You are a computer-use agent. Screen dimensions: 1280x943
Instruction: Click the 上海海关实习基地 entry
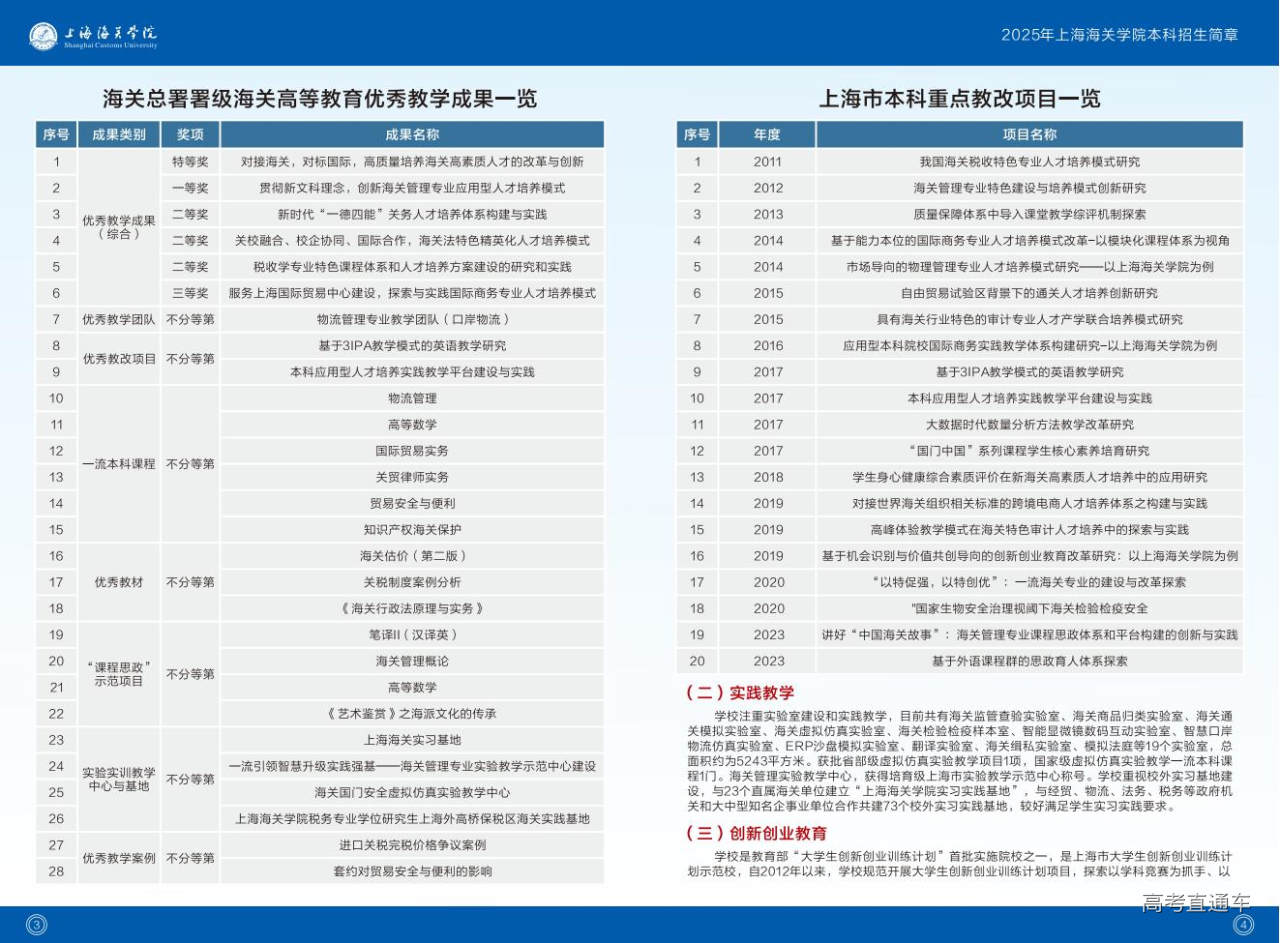pos(412,740)
